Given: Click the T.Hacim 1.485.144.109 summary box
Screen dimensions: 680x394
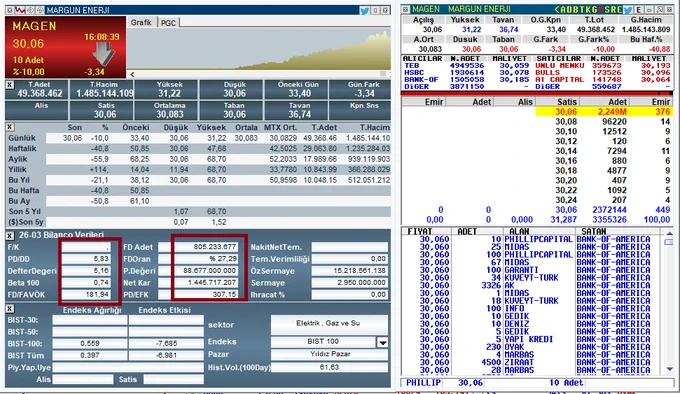Looking at the screenshot, I should pos(101,90).
